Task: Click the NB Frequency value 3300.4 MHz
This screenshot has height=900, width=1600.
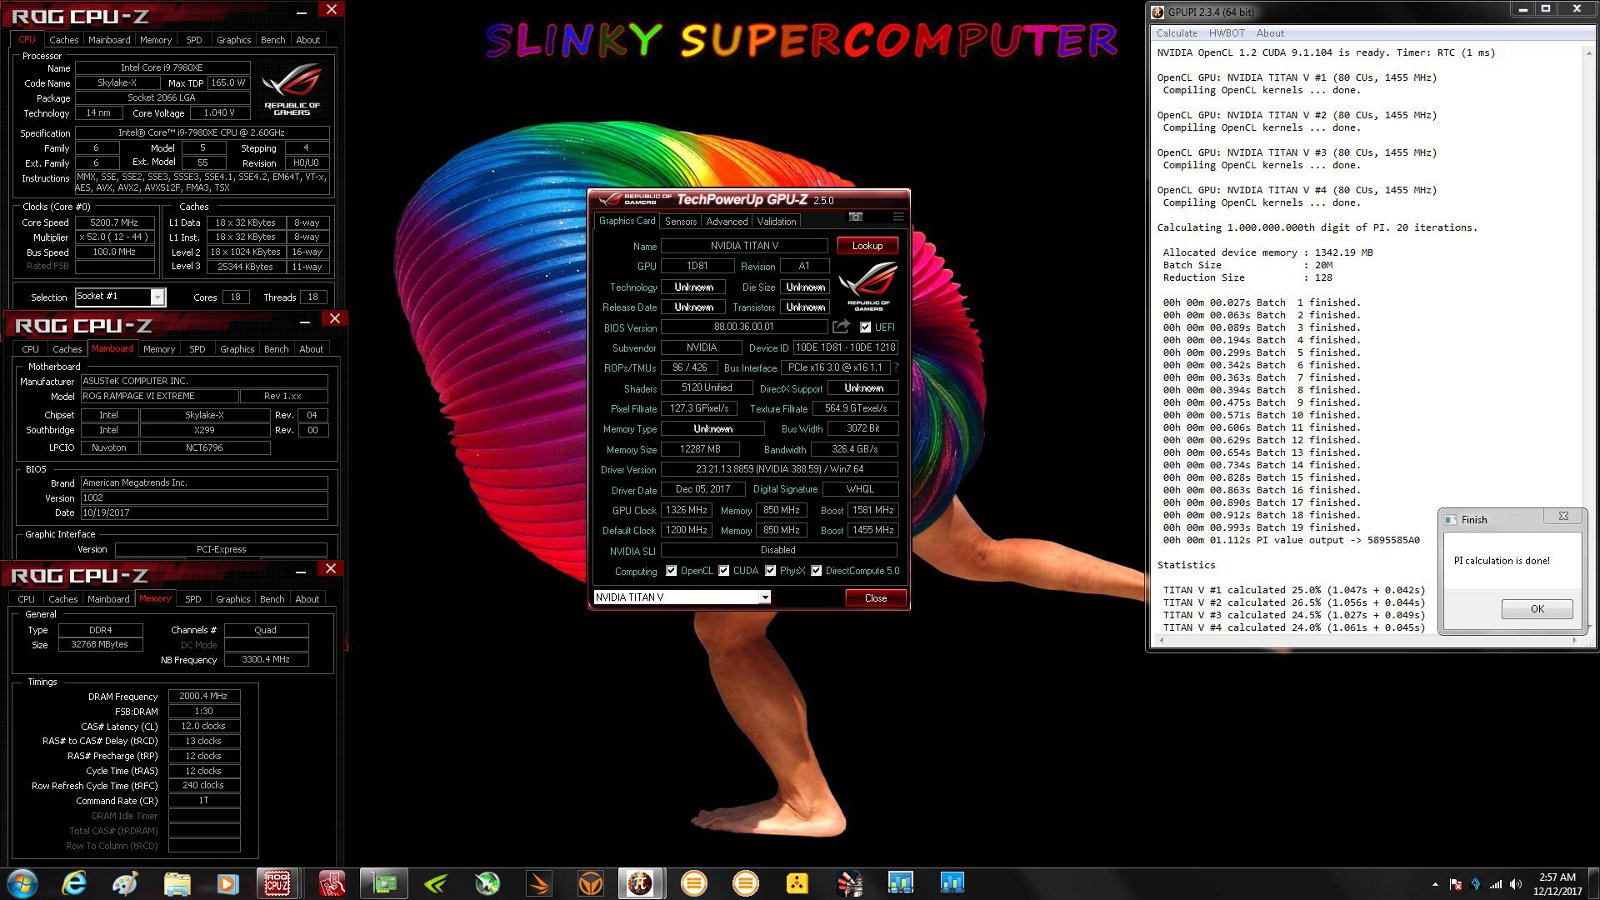Action: [266, 660]
